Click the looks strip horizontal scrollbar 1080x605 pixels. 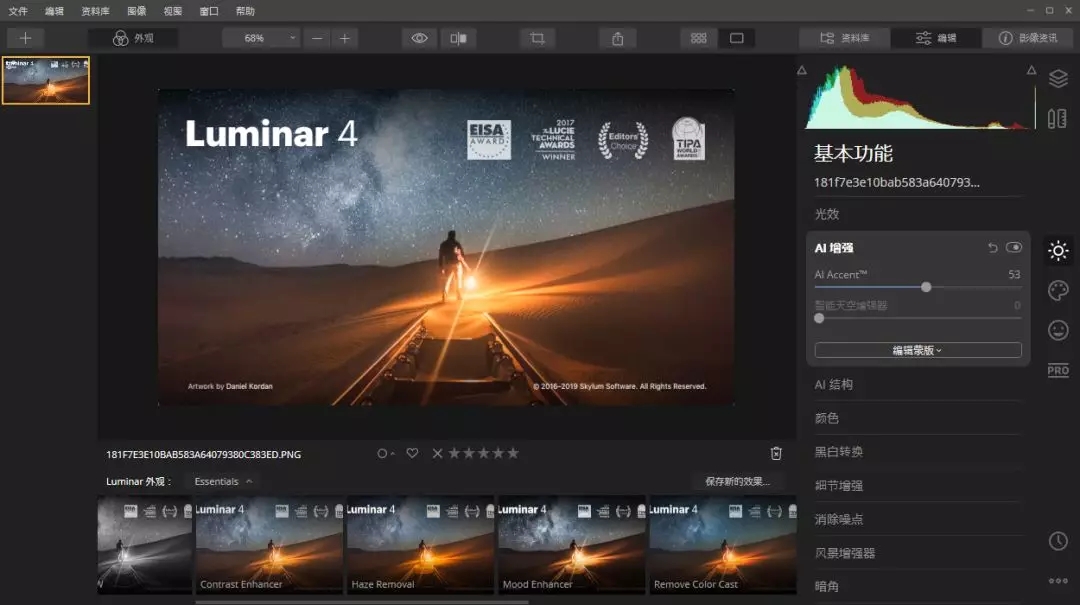362,602
